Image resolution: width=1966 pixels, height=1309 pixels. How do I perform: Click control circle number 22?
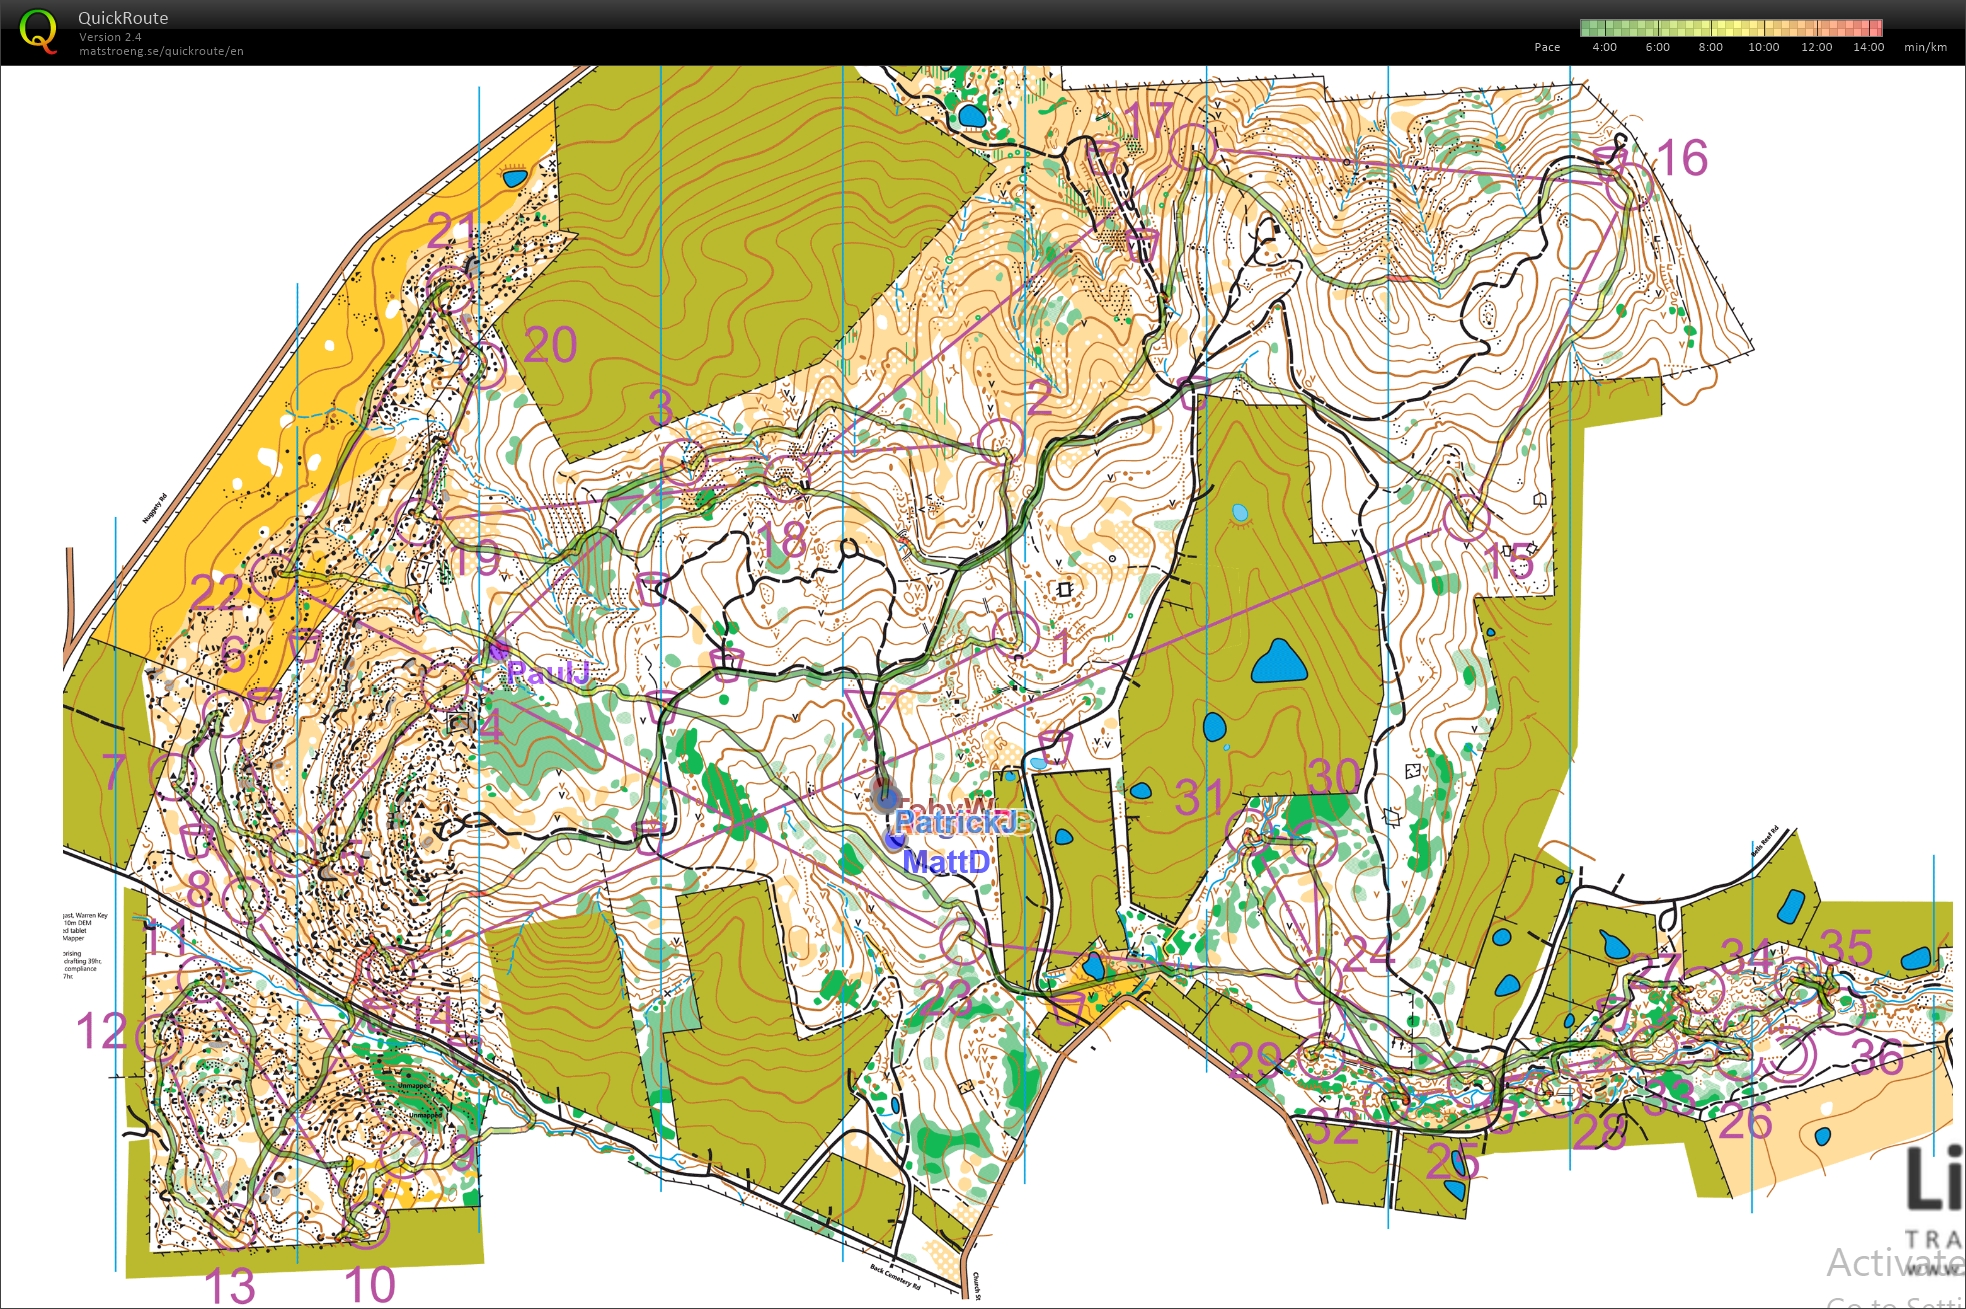pos(272,577)
